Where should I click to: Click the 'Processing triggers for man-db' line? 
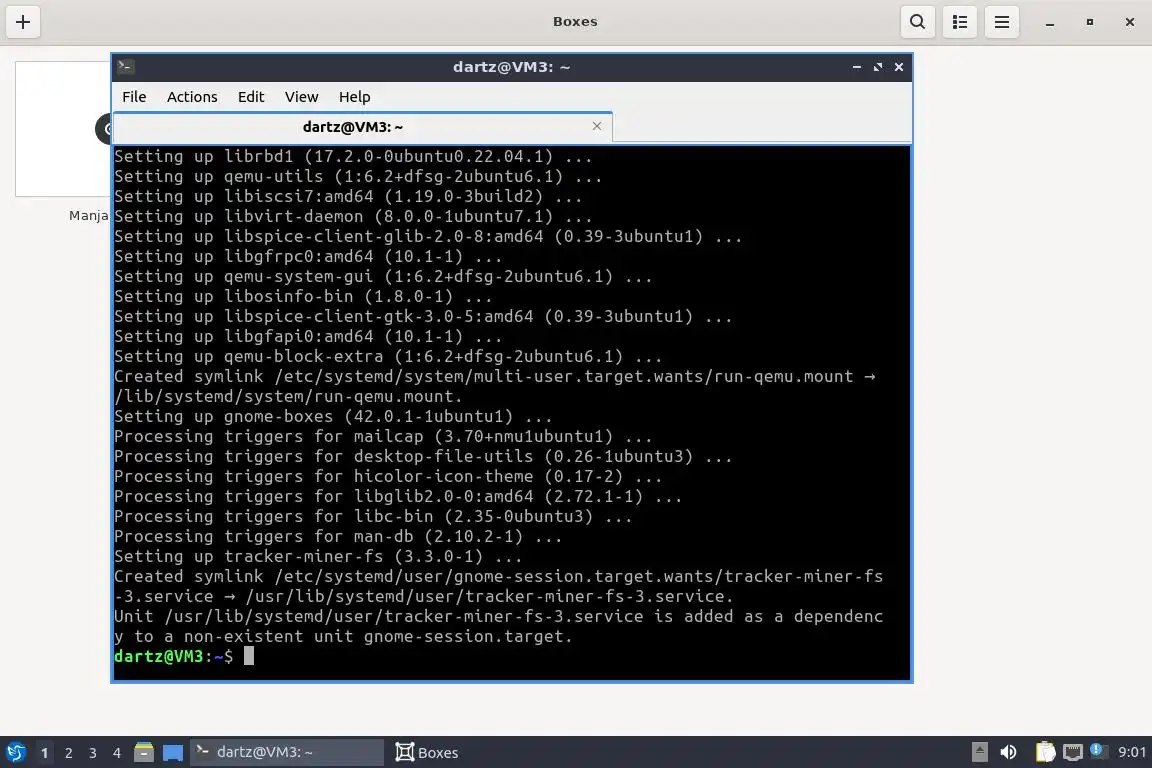tap(338, 536)
